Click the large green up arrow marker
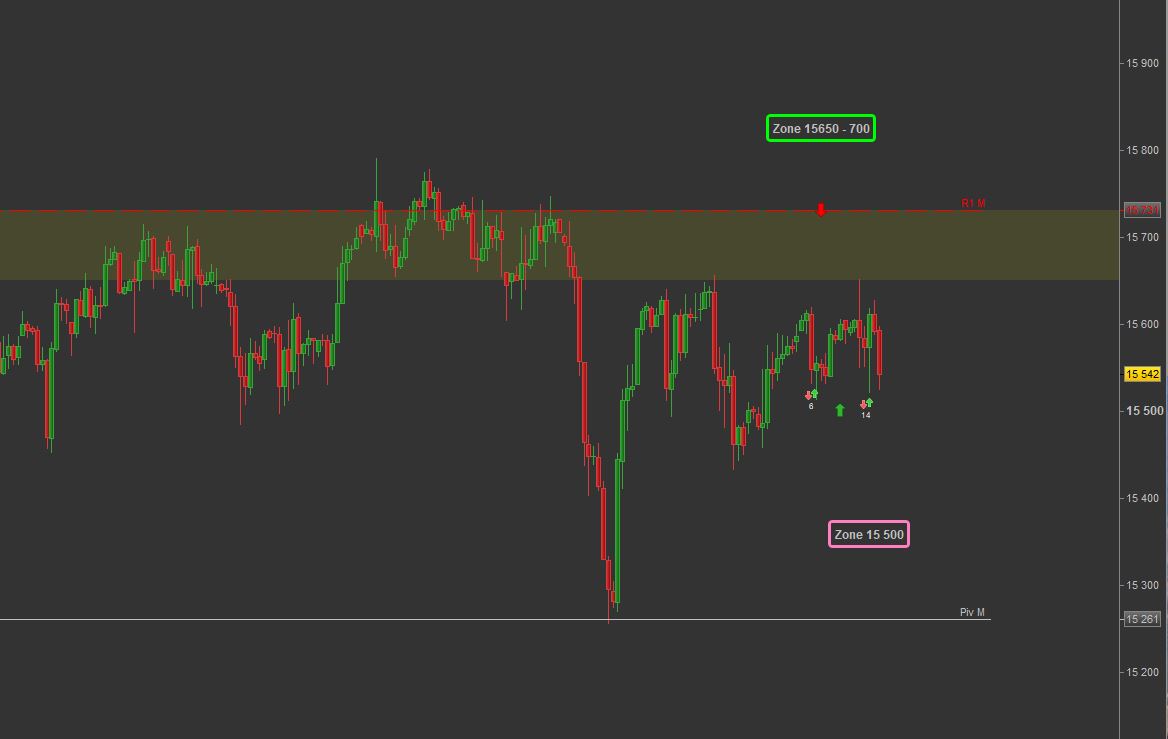Image resolution: width=1168 pixels, height=739 pixels. point(840,410)
